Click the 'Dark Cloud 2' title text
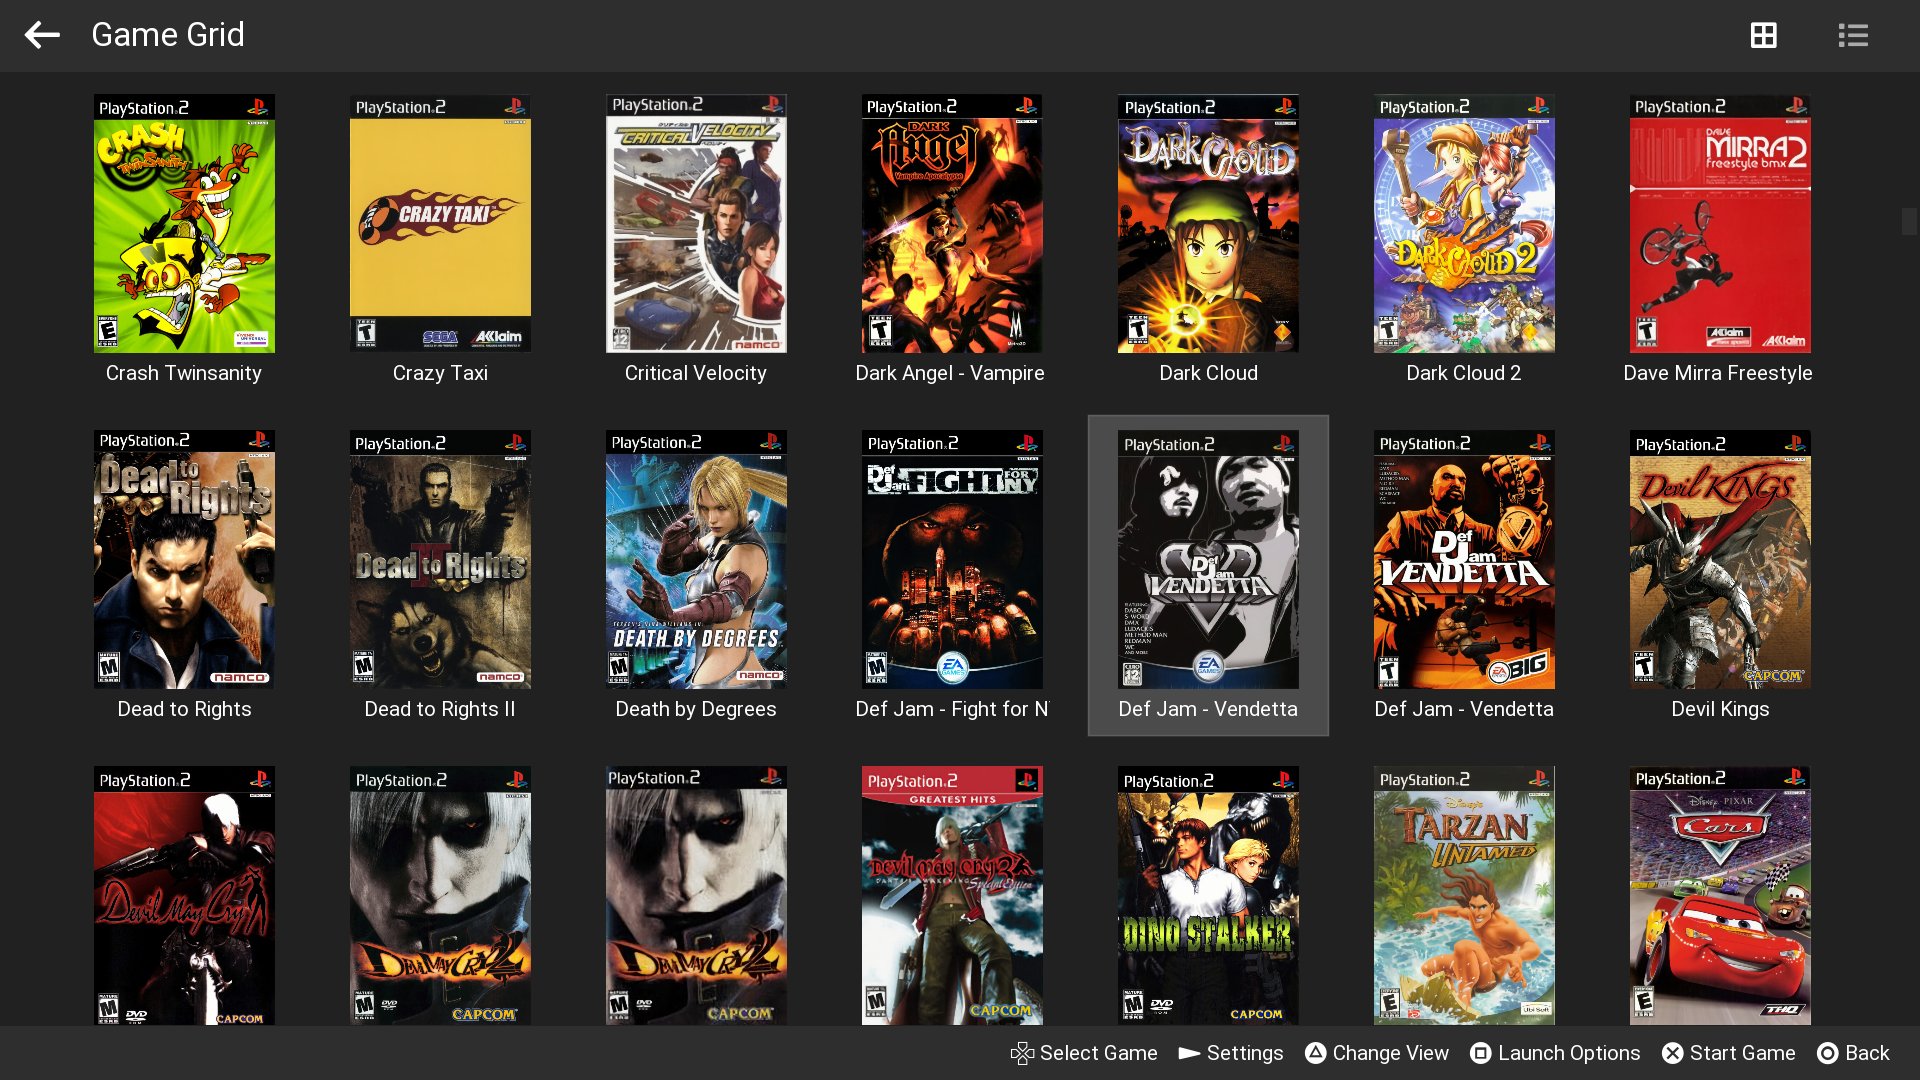The image size is (1920, 1080). (1464, 373)
